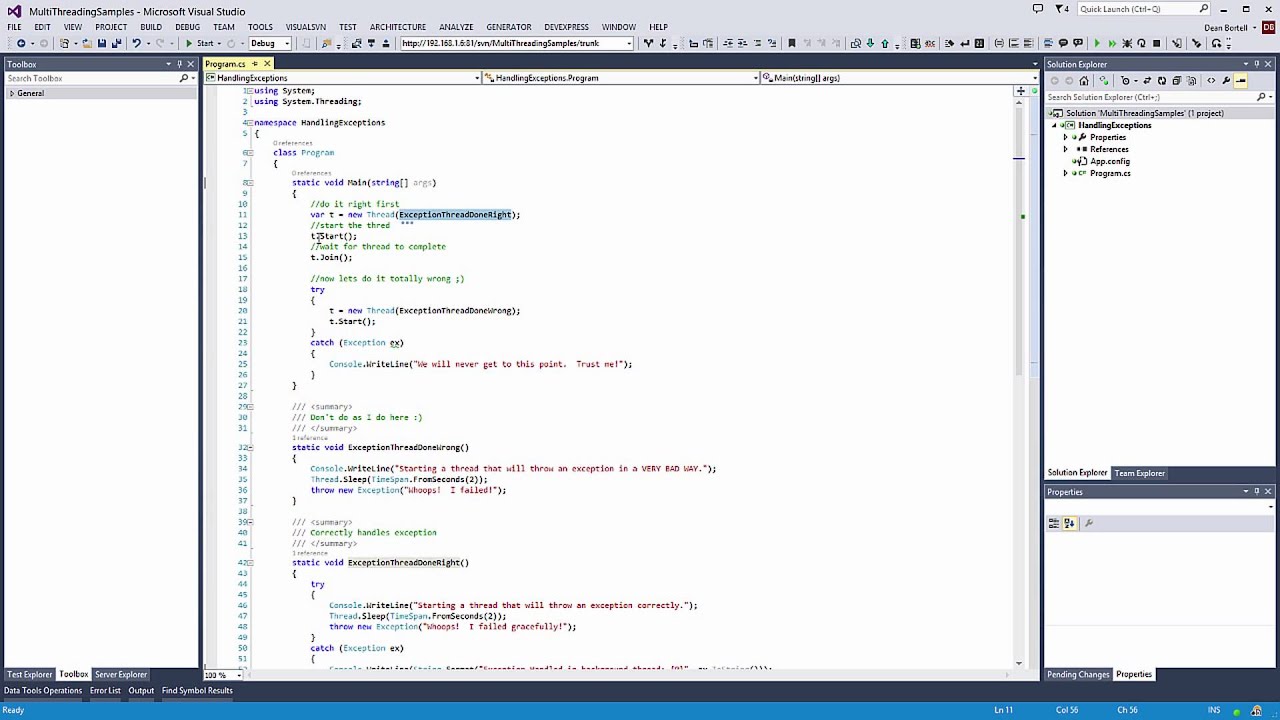
Task: Open the FILE menu
Action: (14, 27)
